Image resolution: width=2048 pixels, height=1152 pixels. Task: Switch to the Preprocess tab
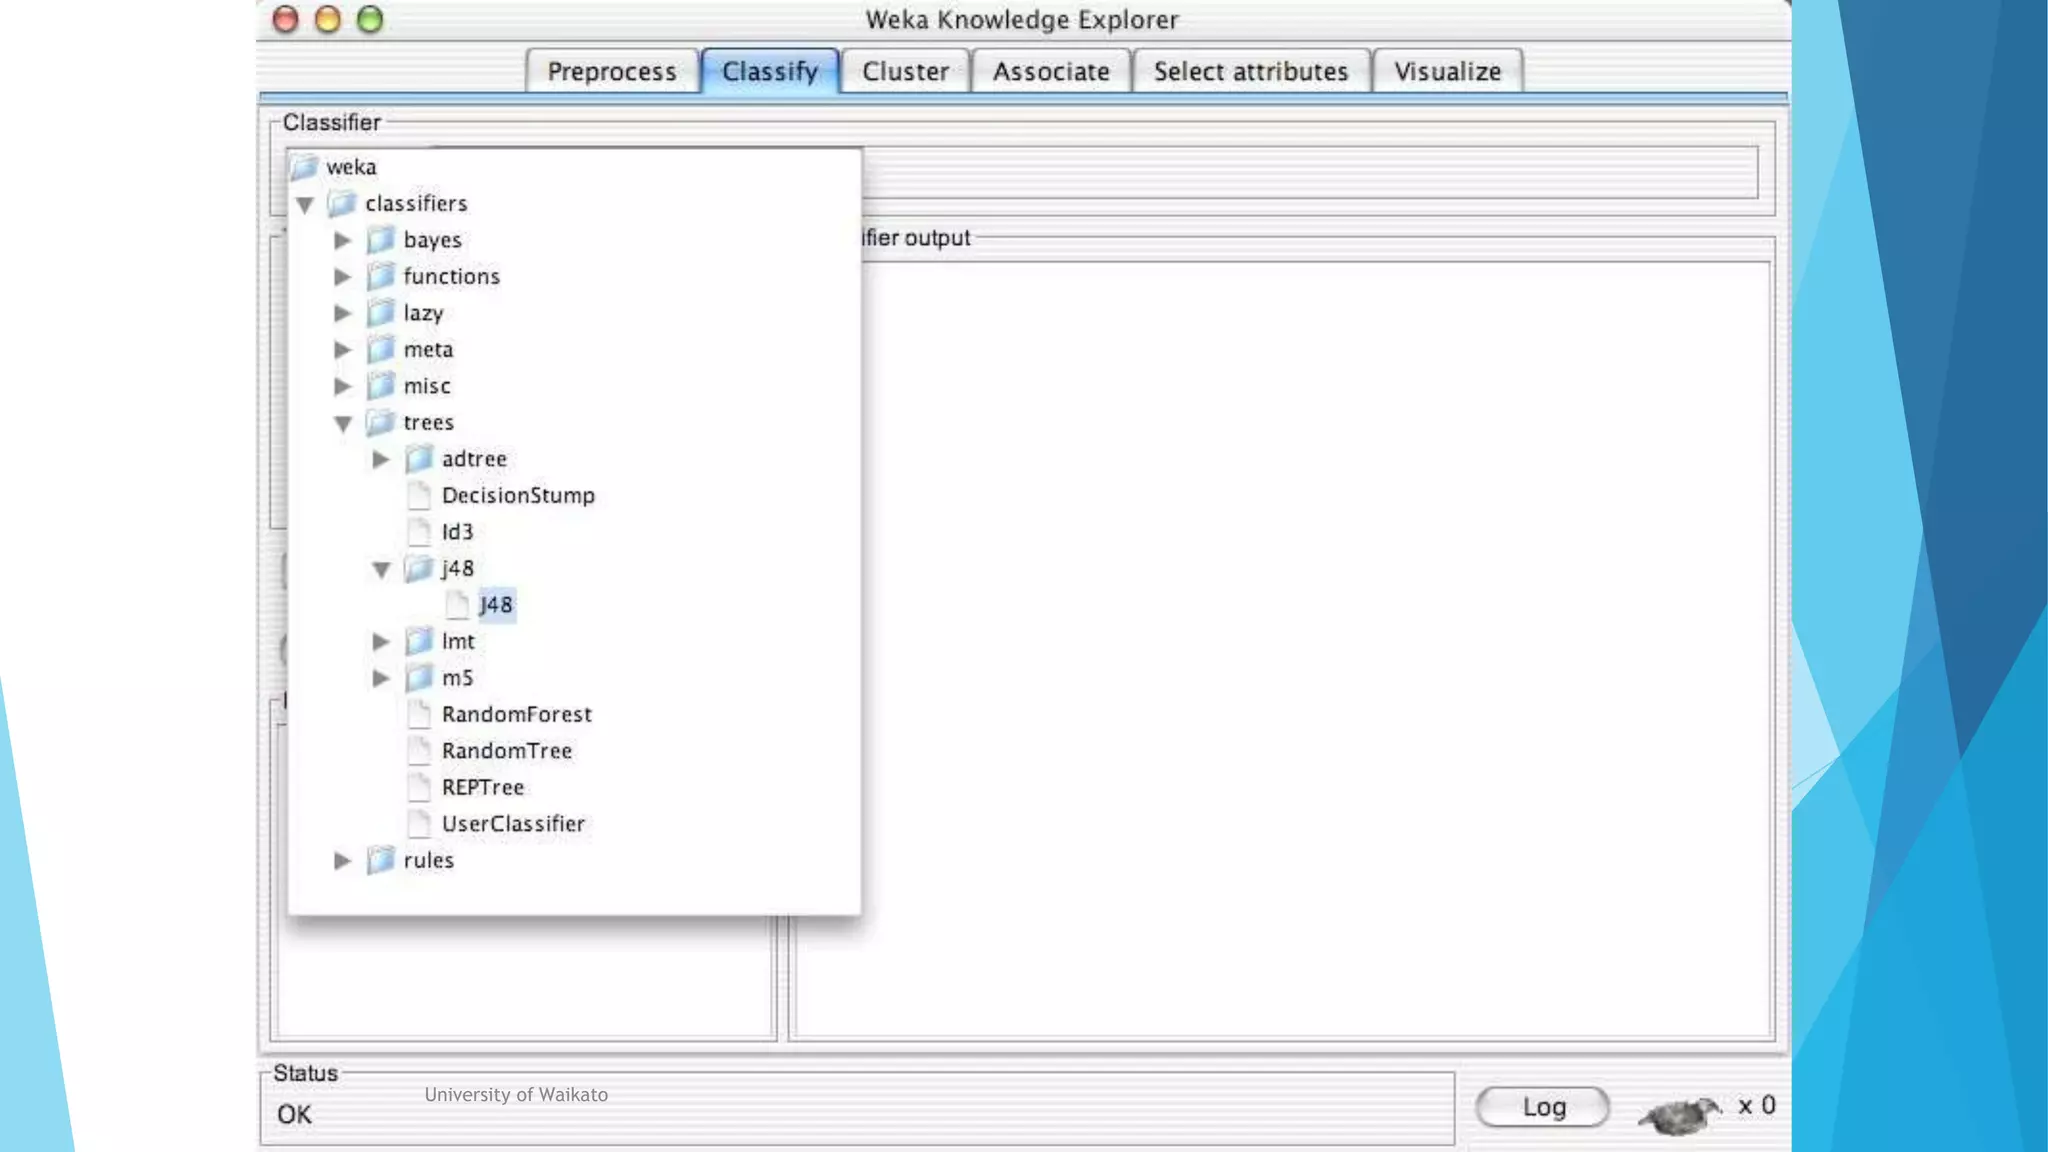(611, 72)
